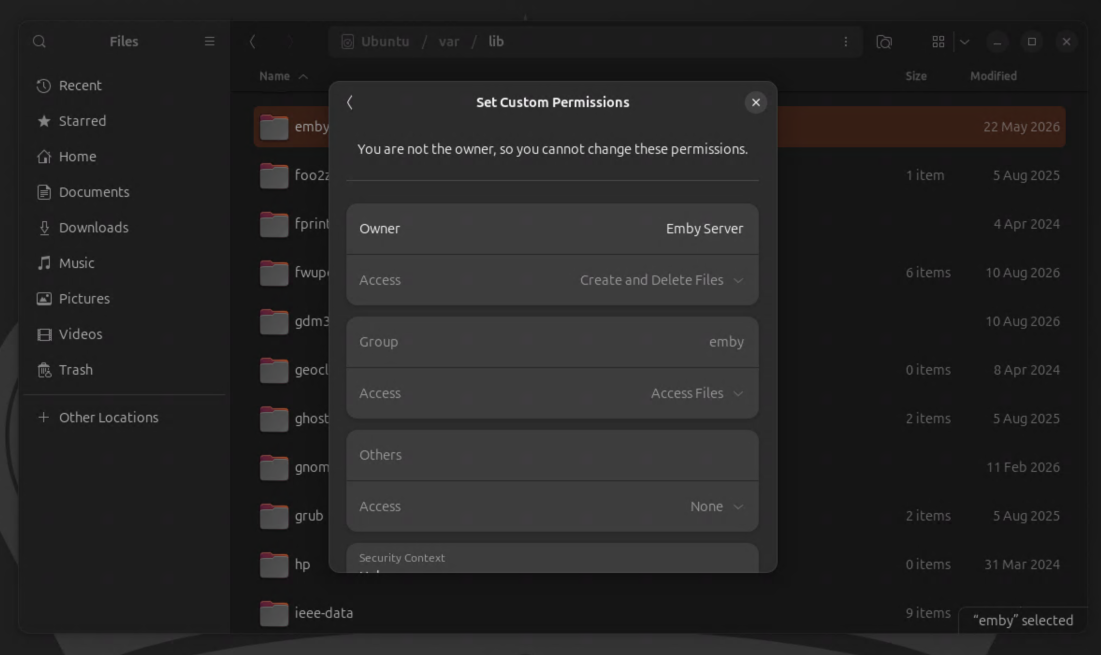Sort by the Modified column header
This screenshot has height=655, width=1101.
click(x=994, y=76)
